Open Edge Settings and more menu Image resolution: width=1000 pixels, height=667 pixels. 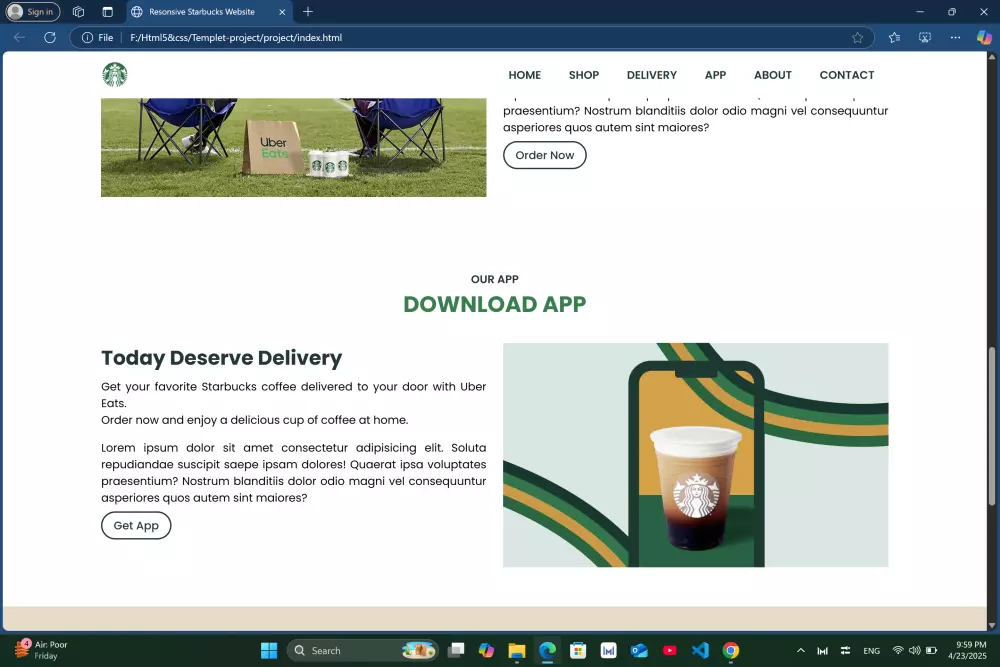955,38
